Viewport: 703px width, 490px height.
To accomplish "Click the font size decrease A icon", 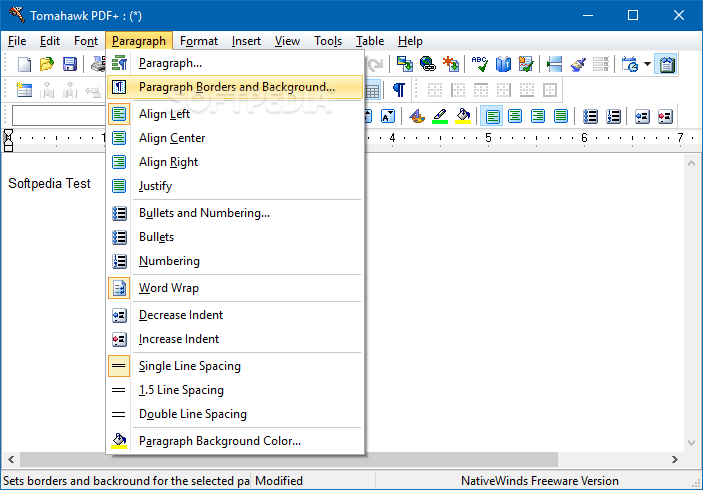I will point(388,117).
